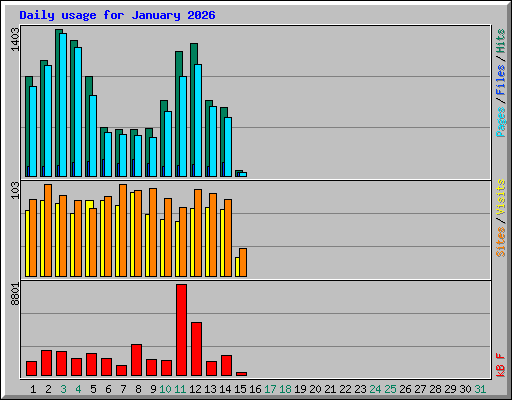
Task: Click the cyan Pages bar for day 10
Action: point(168,144)
